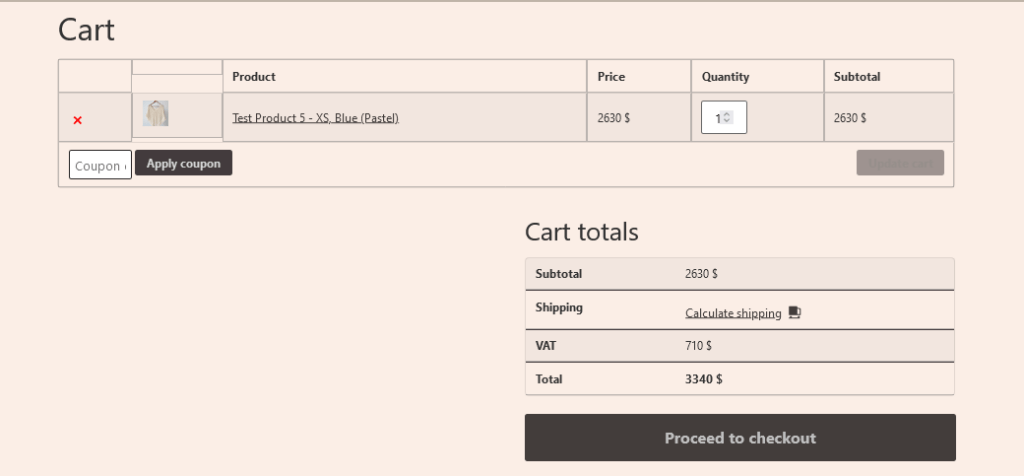Click the Subtotal column header in cart table

(x=857, y=76)
